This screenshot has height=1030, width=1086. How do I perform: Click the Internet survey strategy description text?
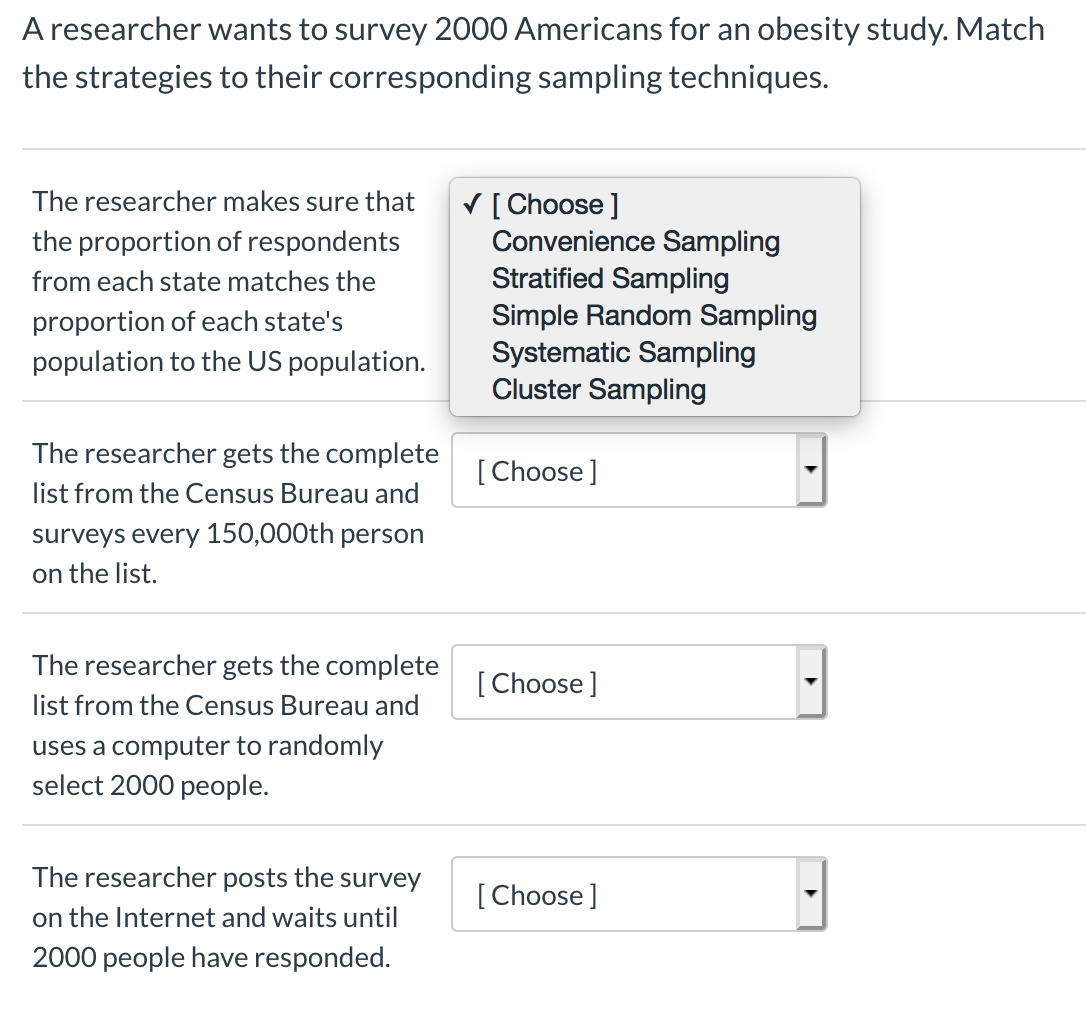tap(226, 917)
